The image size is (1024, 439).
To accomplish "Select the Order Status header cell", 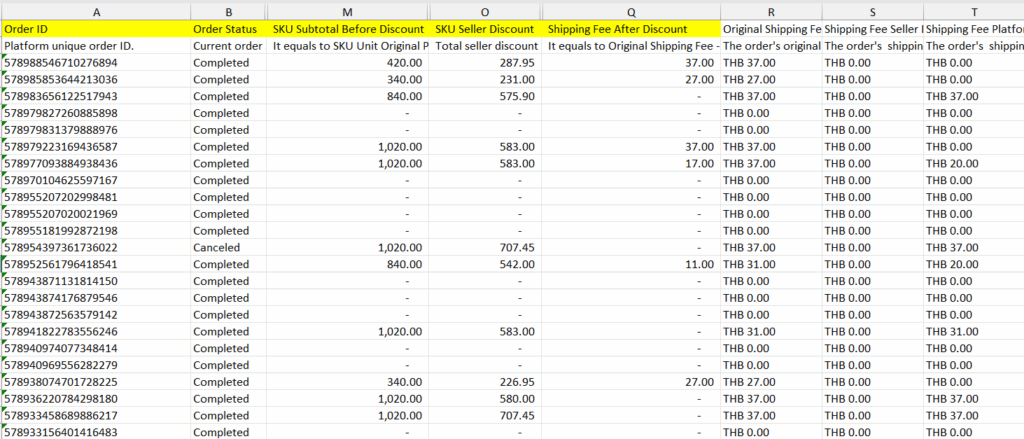I will (x=228, y=29).
